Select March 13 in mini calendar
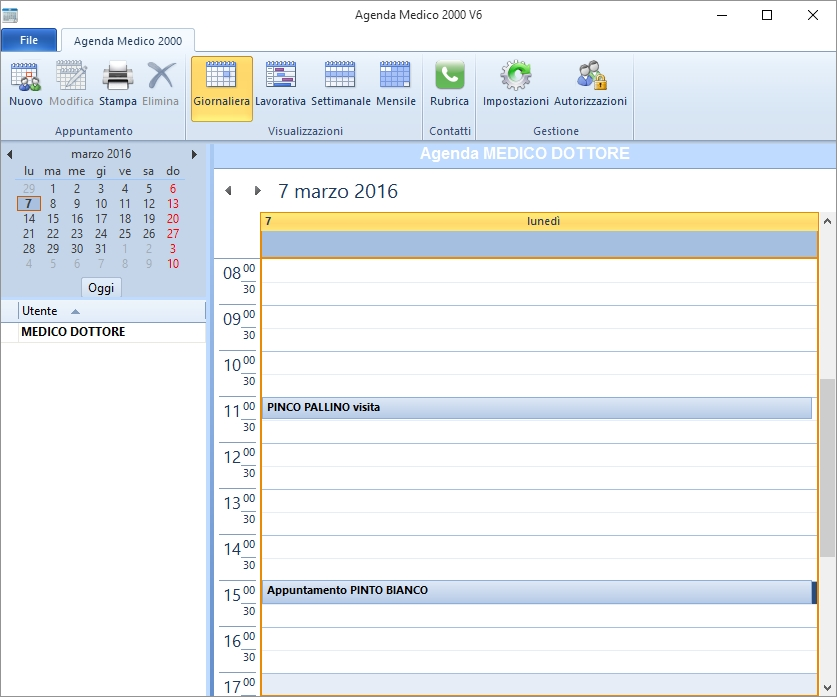 click(173, 203)
